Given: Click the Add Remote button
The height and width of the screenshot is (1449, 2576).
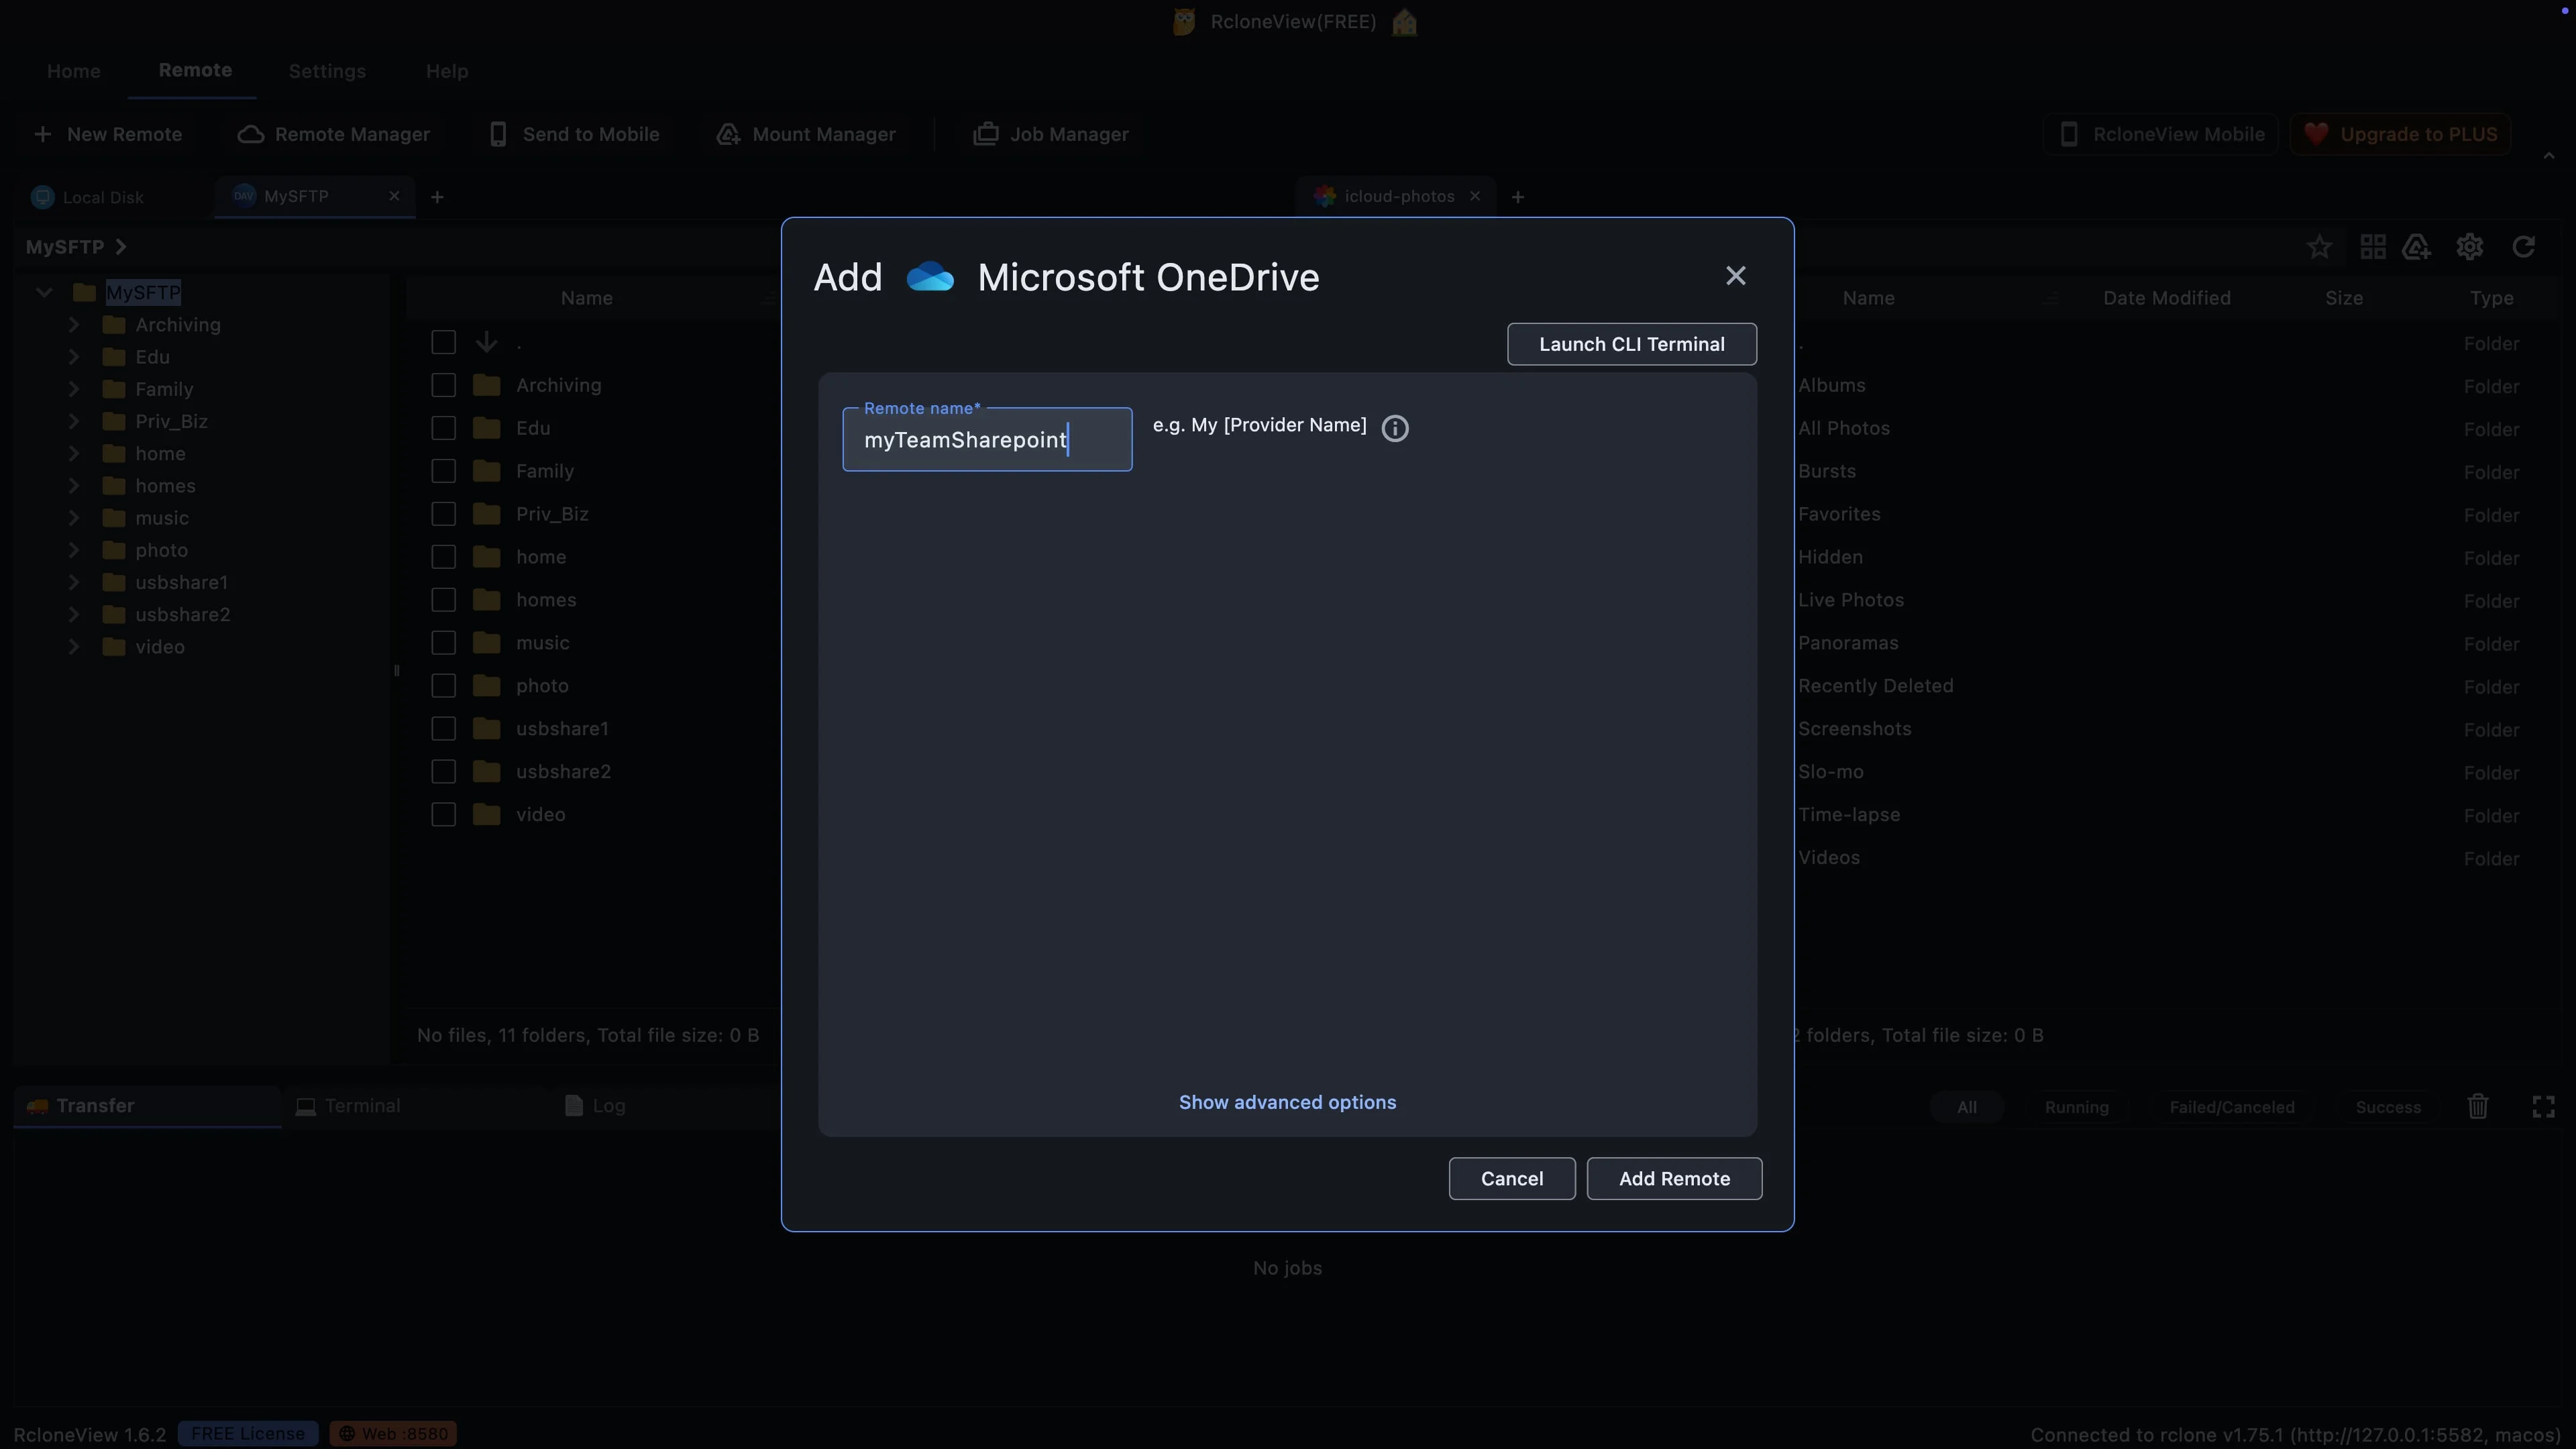Looking at the screenshot, I should [x=1674, y=1179].
